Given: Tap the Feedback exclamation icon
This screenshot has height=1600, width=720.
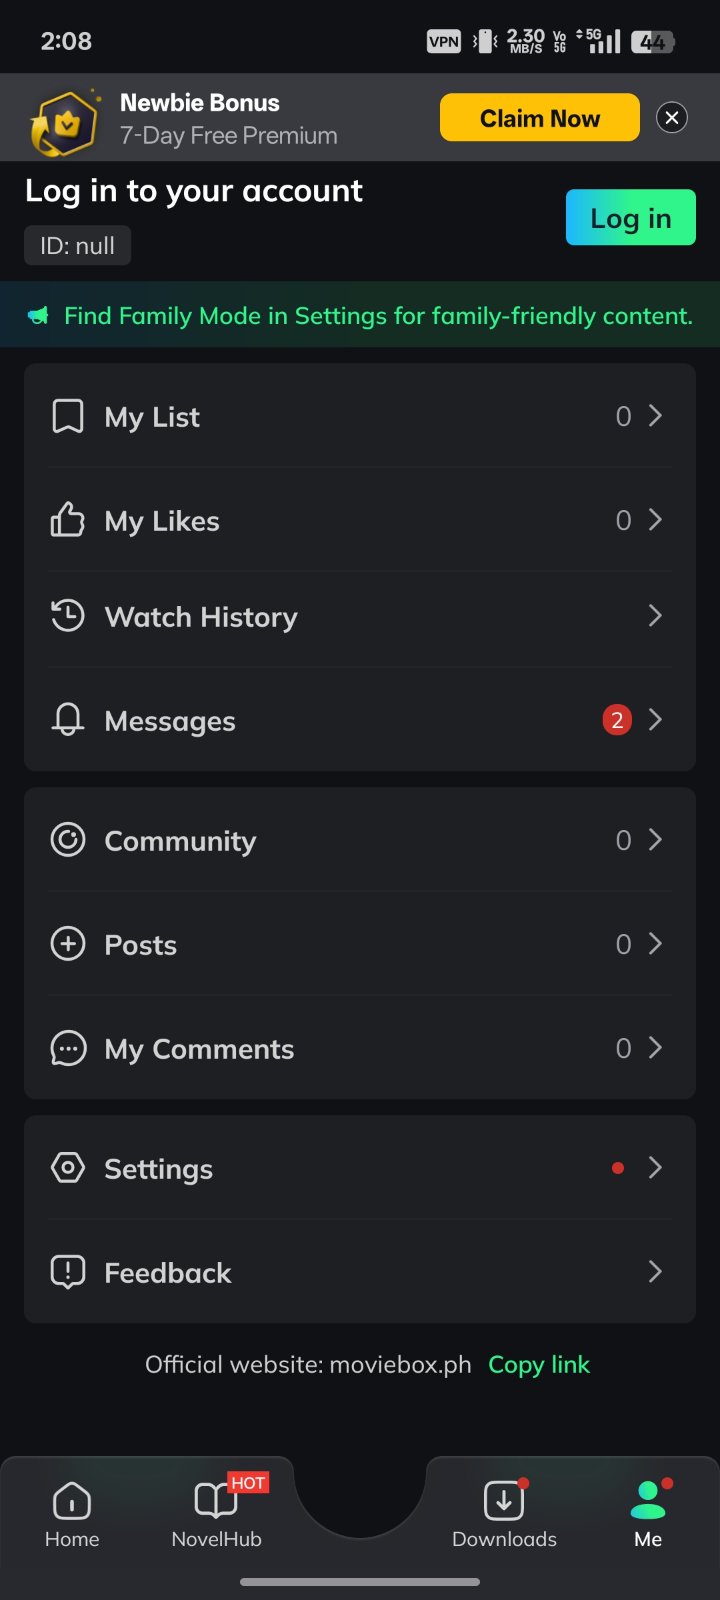Looking at the screenshot, I should pyautogui.click(x=68, y=1272).
